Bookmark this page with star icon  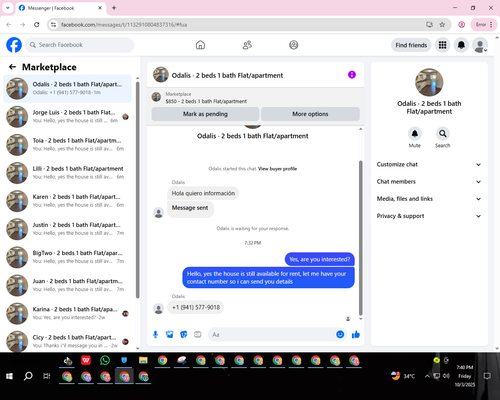(442, 24)
